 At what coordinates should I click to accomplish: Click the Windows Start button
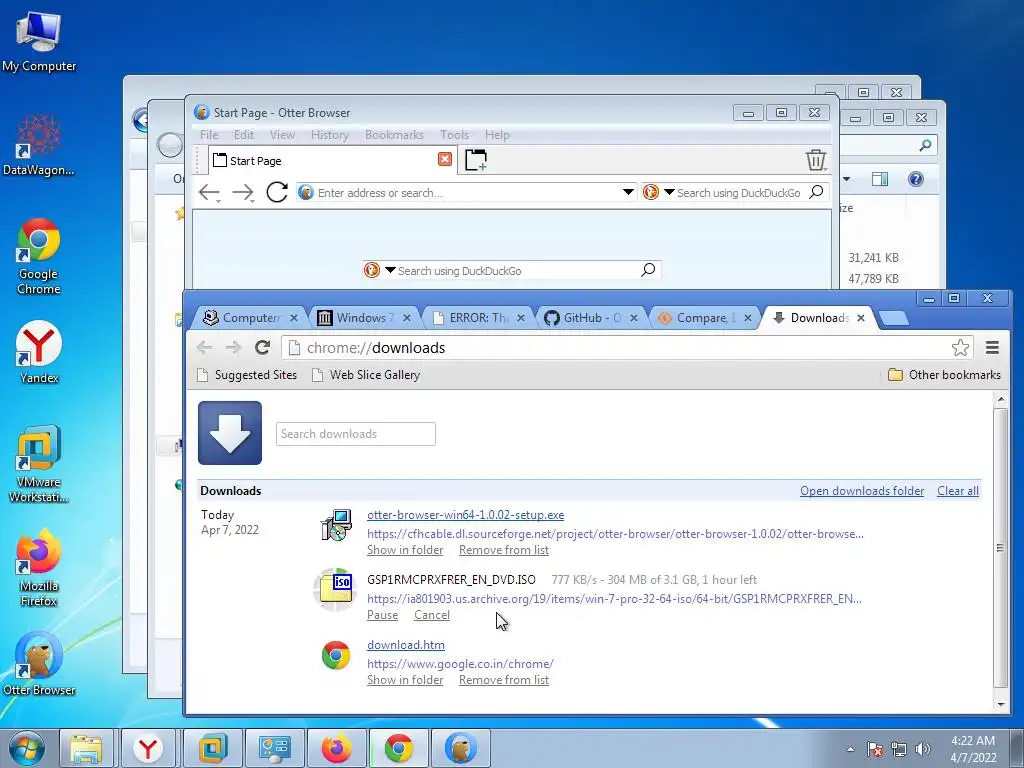point(27,748)
